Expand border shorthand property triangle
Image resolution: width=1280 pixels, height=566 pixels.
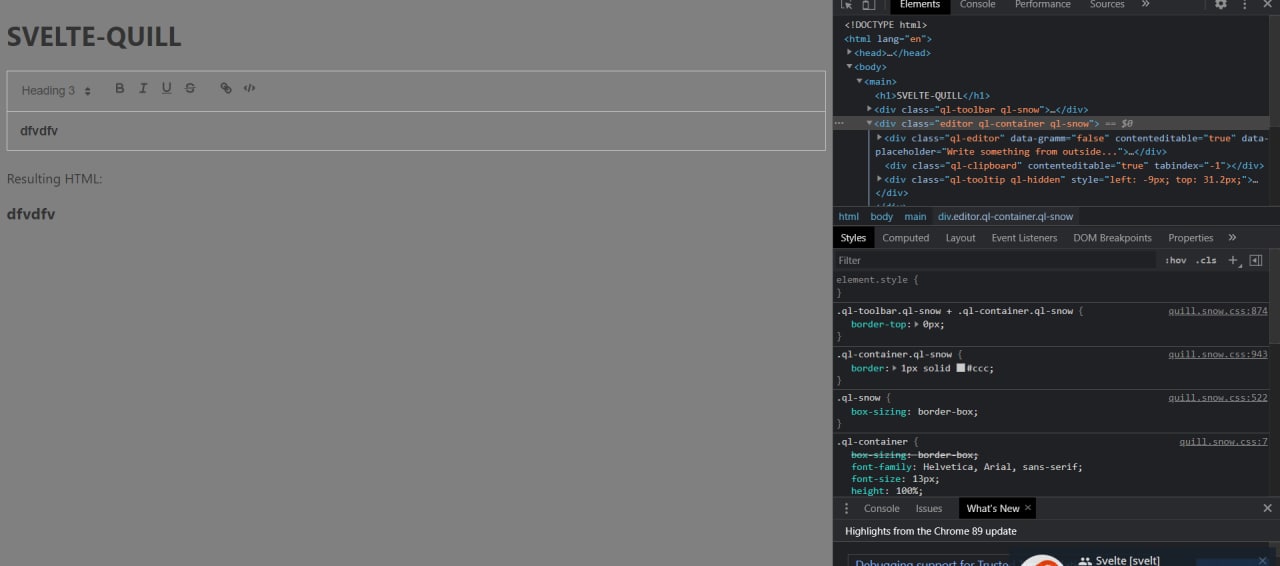point(895,368)
